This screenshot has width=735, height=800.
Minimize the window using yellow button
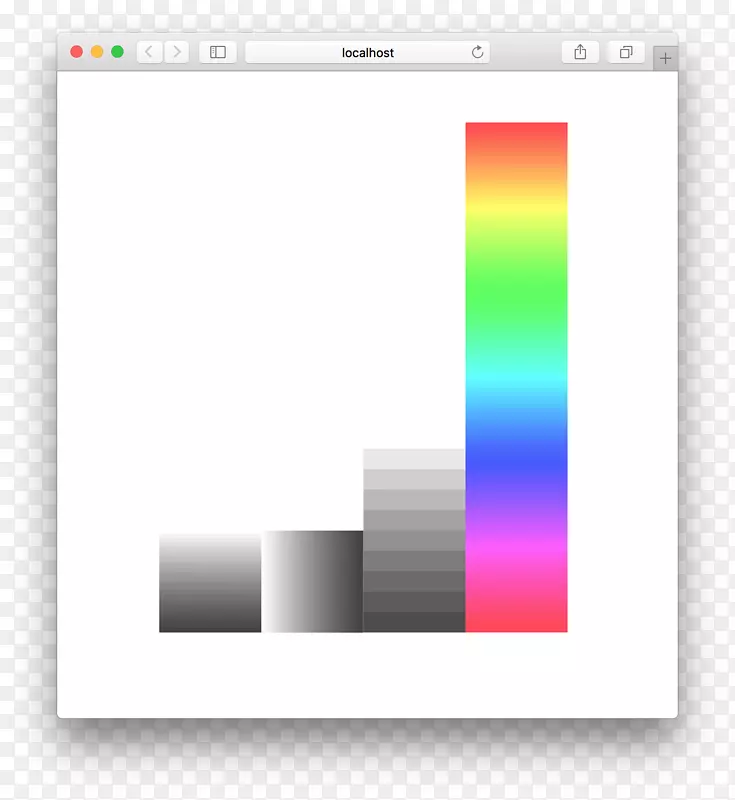coord(97,52)
